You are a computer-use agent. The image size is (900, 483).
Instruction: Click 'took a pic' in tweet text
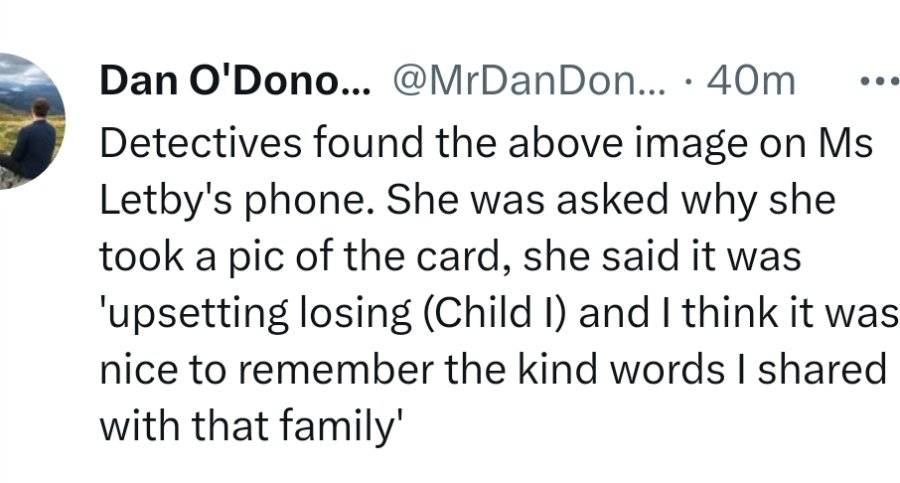pos(192,257)
